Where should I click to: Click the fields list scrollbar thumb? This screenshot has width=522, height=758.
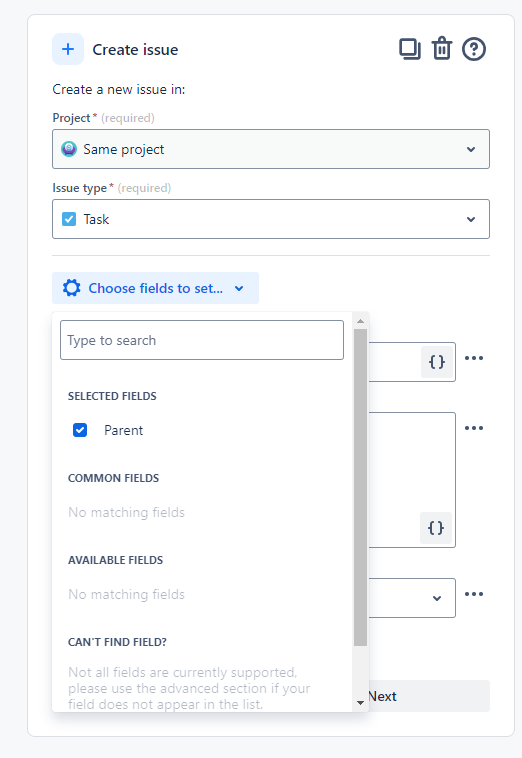tap(360, 487)
